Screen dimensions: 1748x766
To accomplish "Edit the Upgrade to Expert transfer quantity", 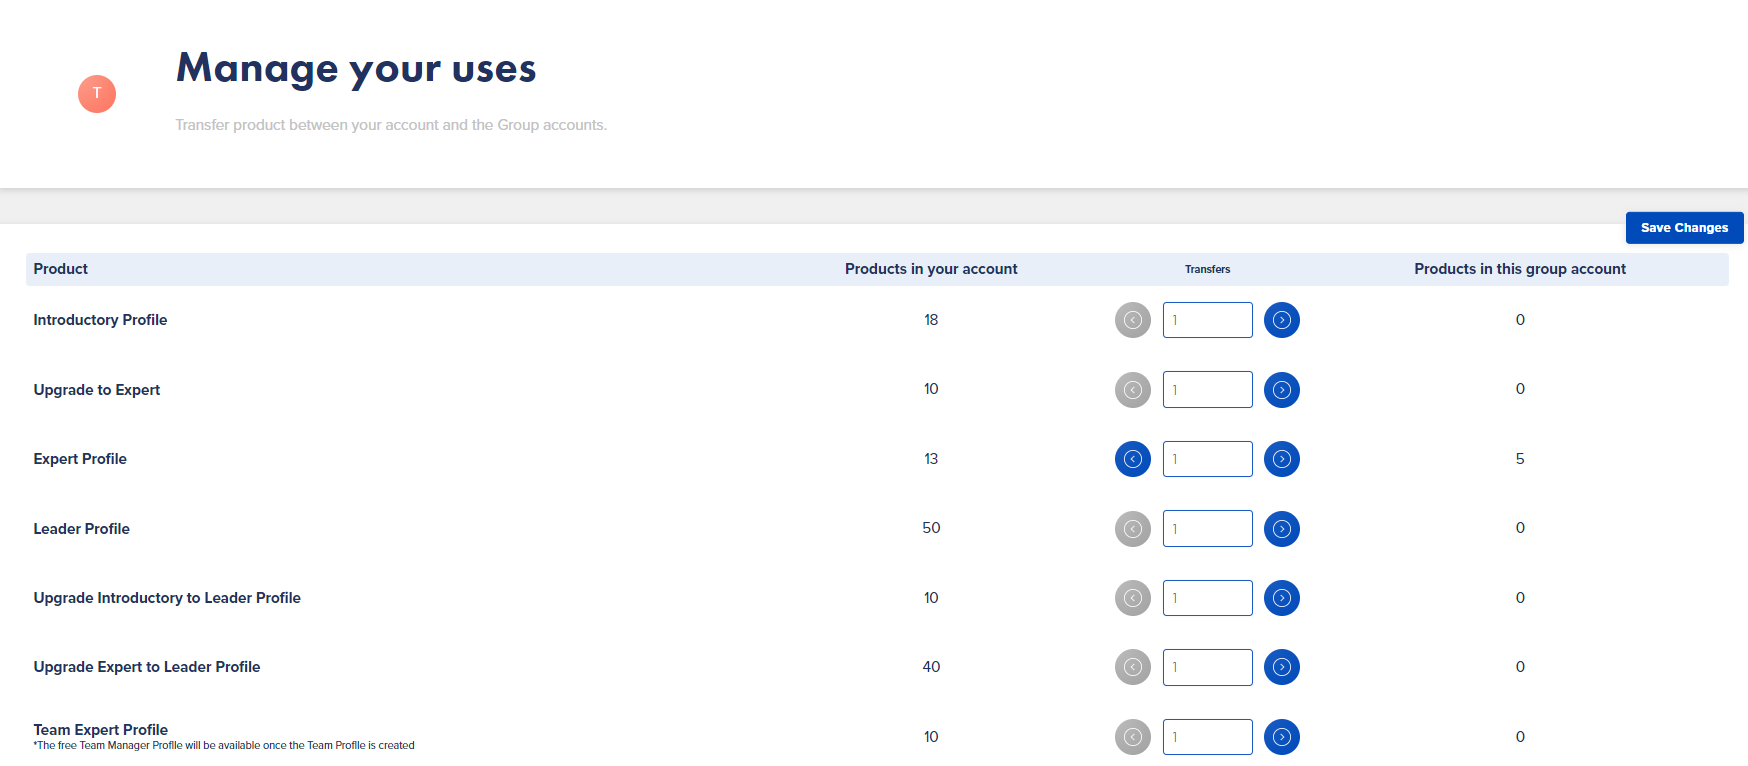I will pyautogui.click(x=1208, y=390).
